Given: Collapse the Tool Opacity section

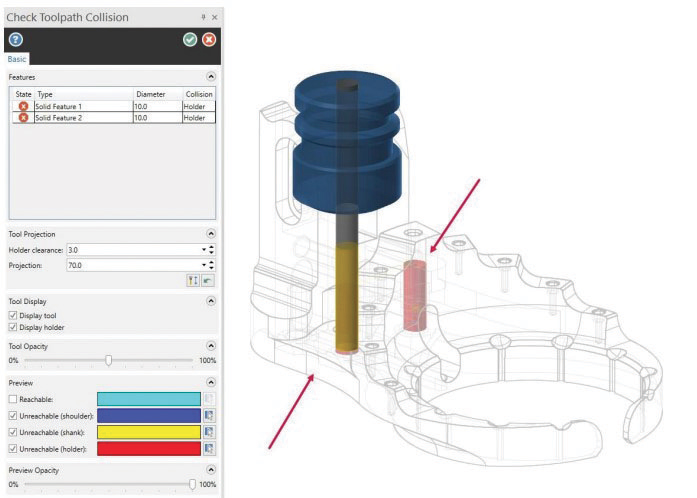Looking at the screenshot, I should [x=211, y=346].
